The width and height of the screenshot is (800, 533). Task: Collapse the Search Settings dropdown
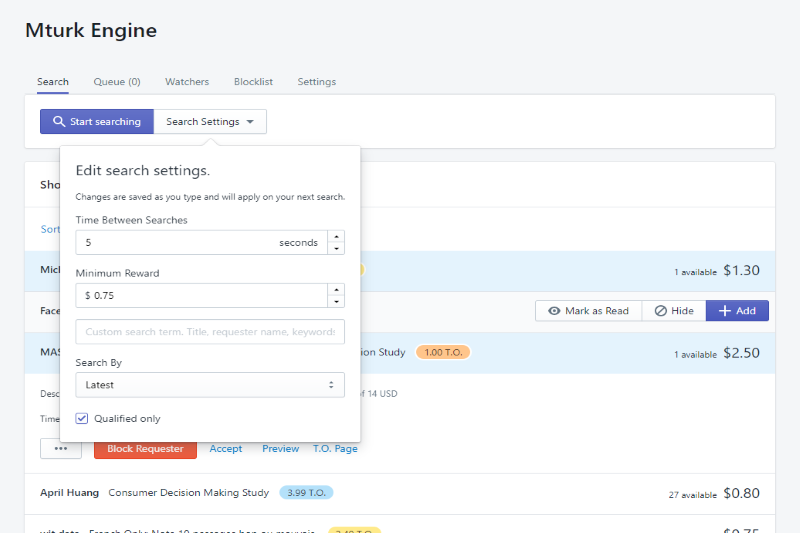[210, 122]
